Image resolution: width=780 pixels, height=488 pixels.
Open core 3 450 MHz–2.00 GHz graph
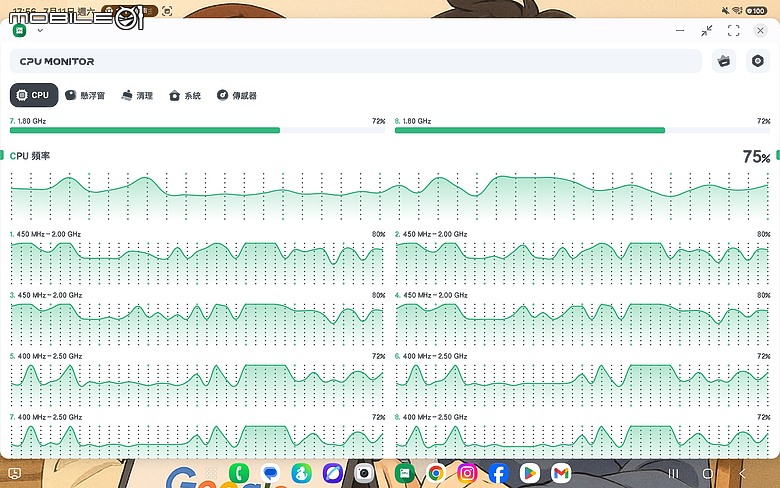point(197,323)
